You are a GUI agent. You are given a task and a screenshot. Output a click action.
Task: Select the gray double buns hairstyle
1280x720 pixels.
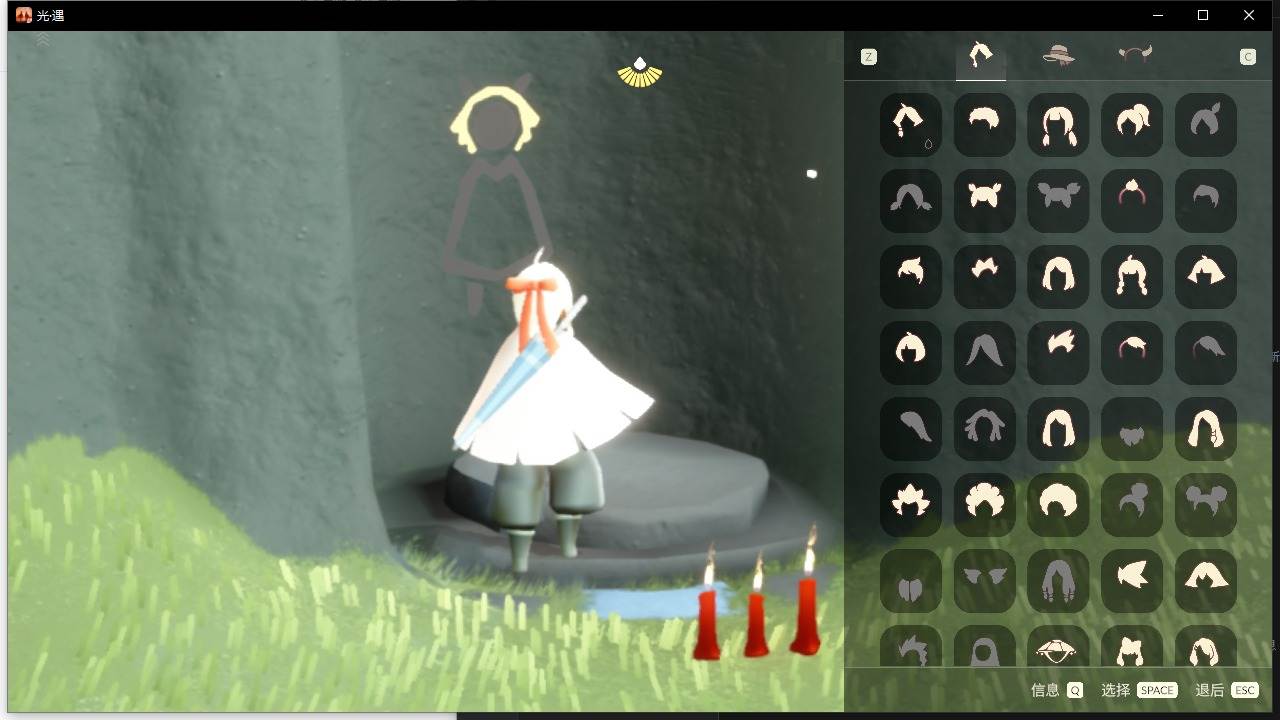[x=1206, y=505]
